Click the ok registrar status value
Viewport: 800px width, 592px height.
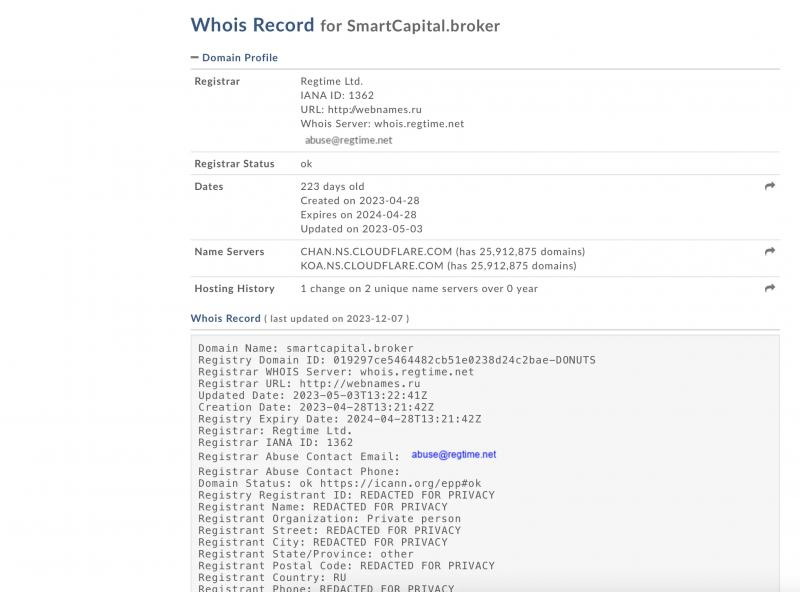[306, 164]
